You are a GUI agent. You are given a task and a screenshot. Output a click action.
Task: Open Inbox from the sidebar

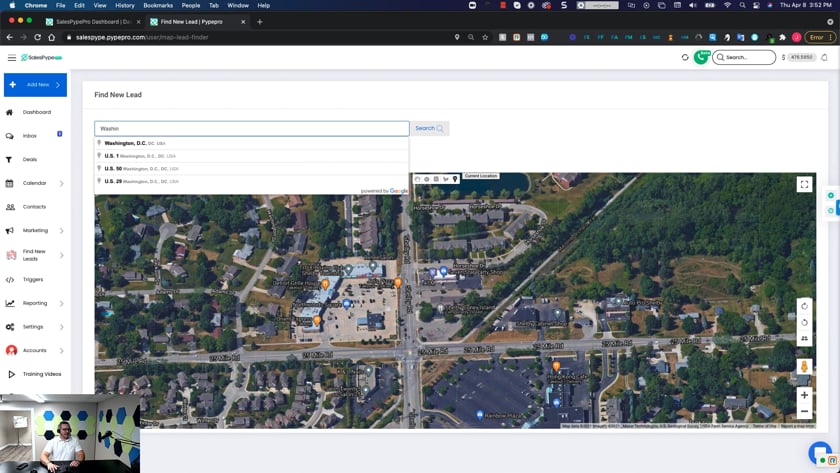[x=29, y=136]
